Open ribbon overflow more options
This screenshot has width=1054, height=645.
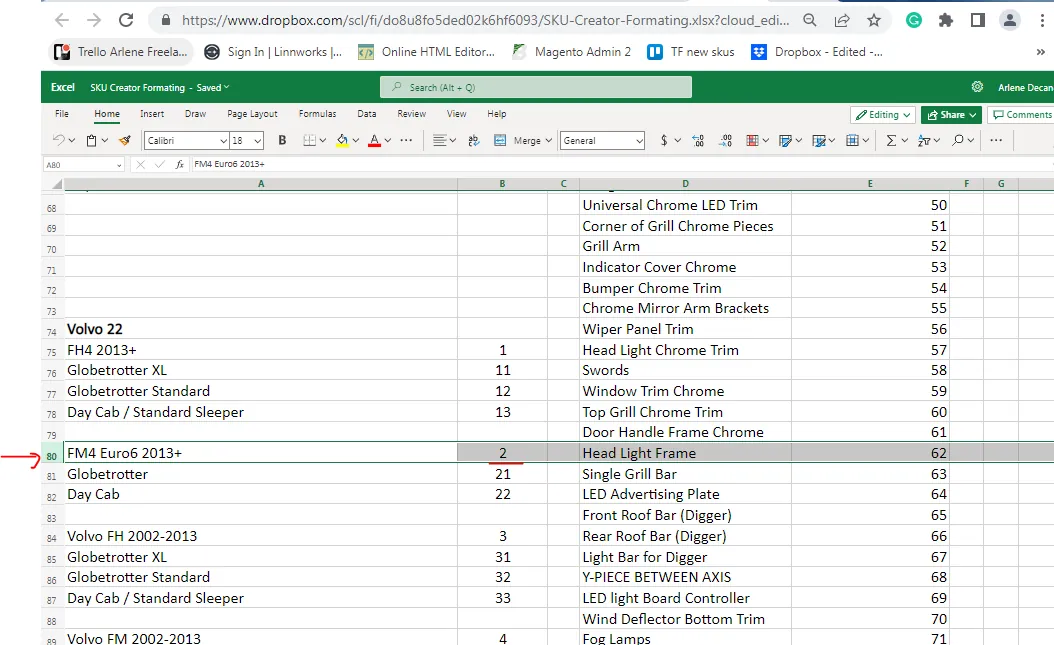coord(996,140)
